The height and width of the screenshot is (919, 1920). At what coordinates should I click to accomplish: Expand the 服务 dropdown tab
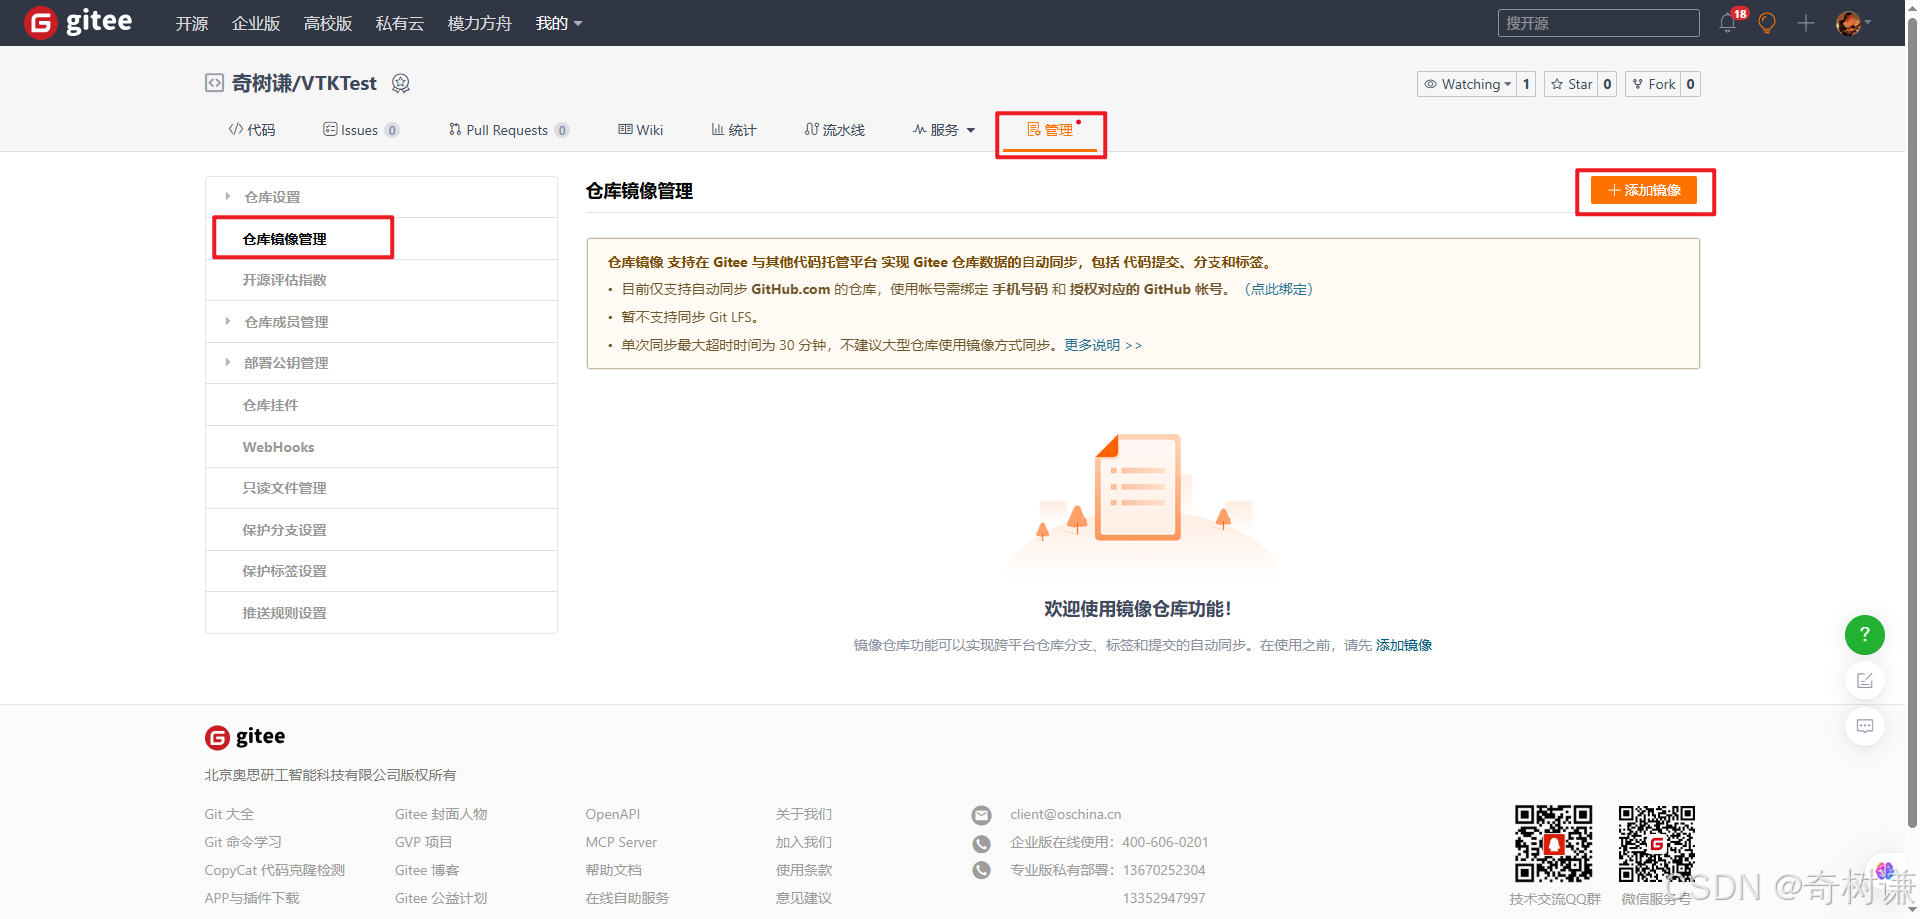tap(944, 130)
